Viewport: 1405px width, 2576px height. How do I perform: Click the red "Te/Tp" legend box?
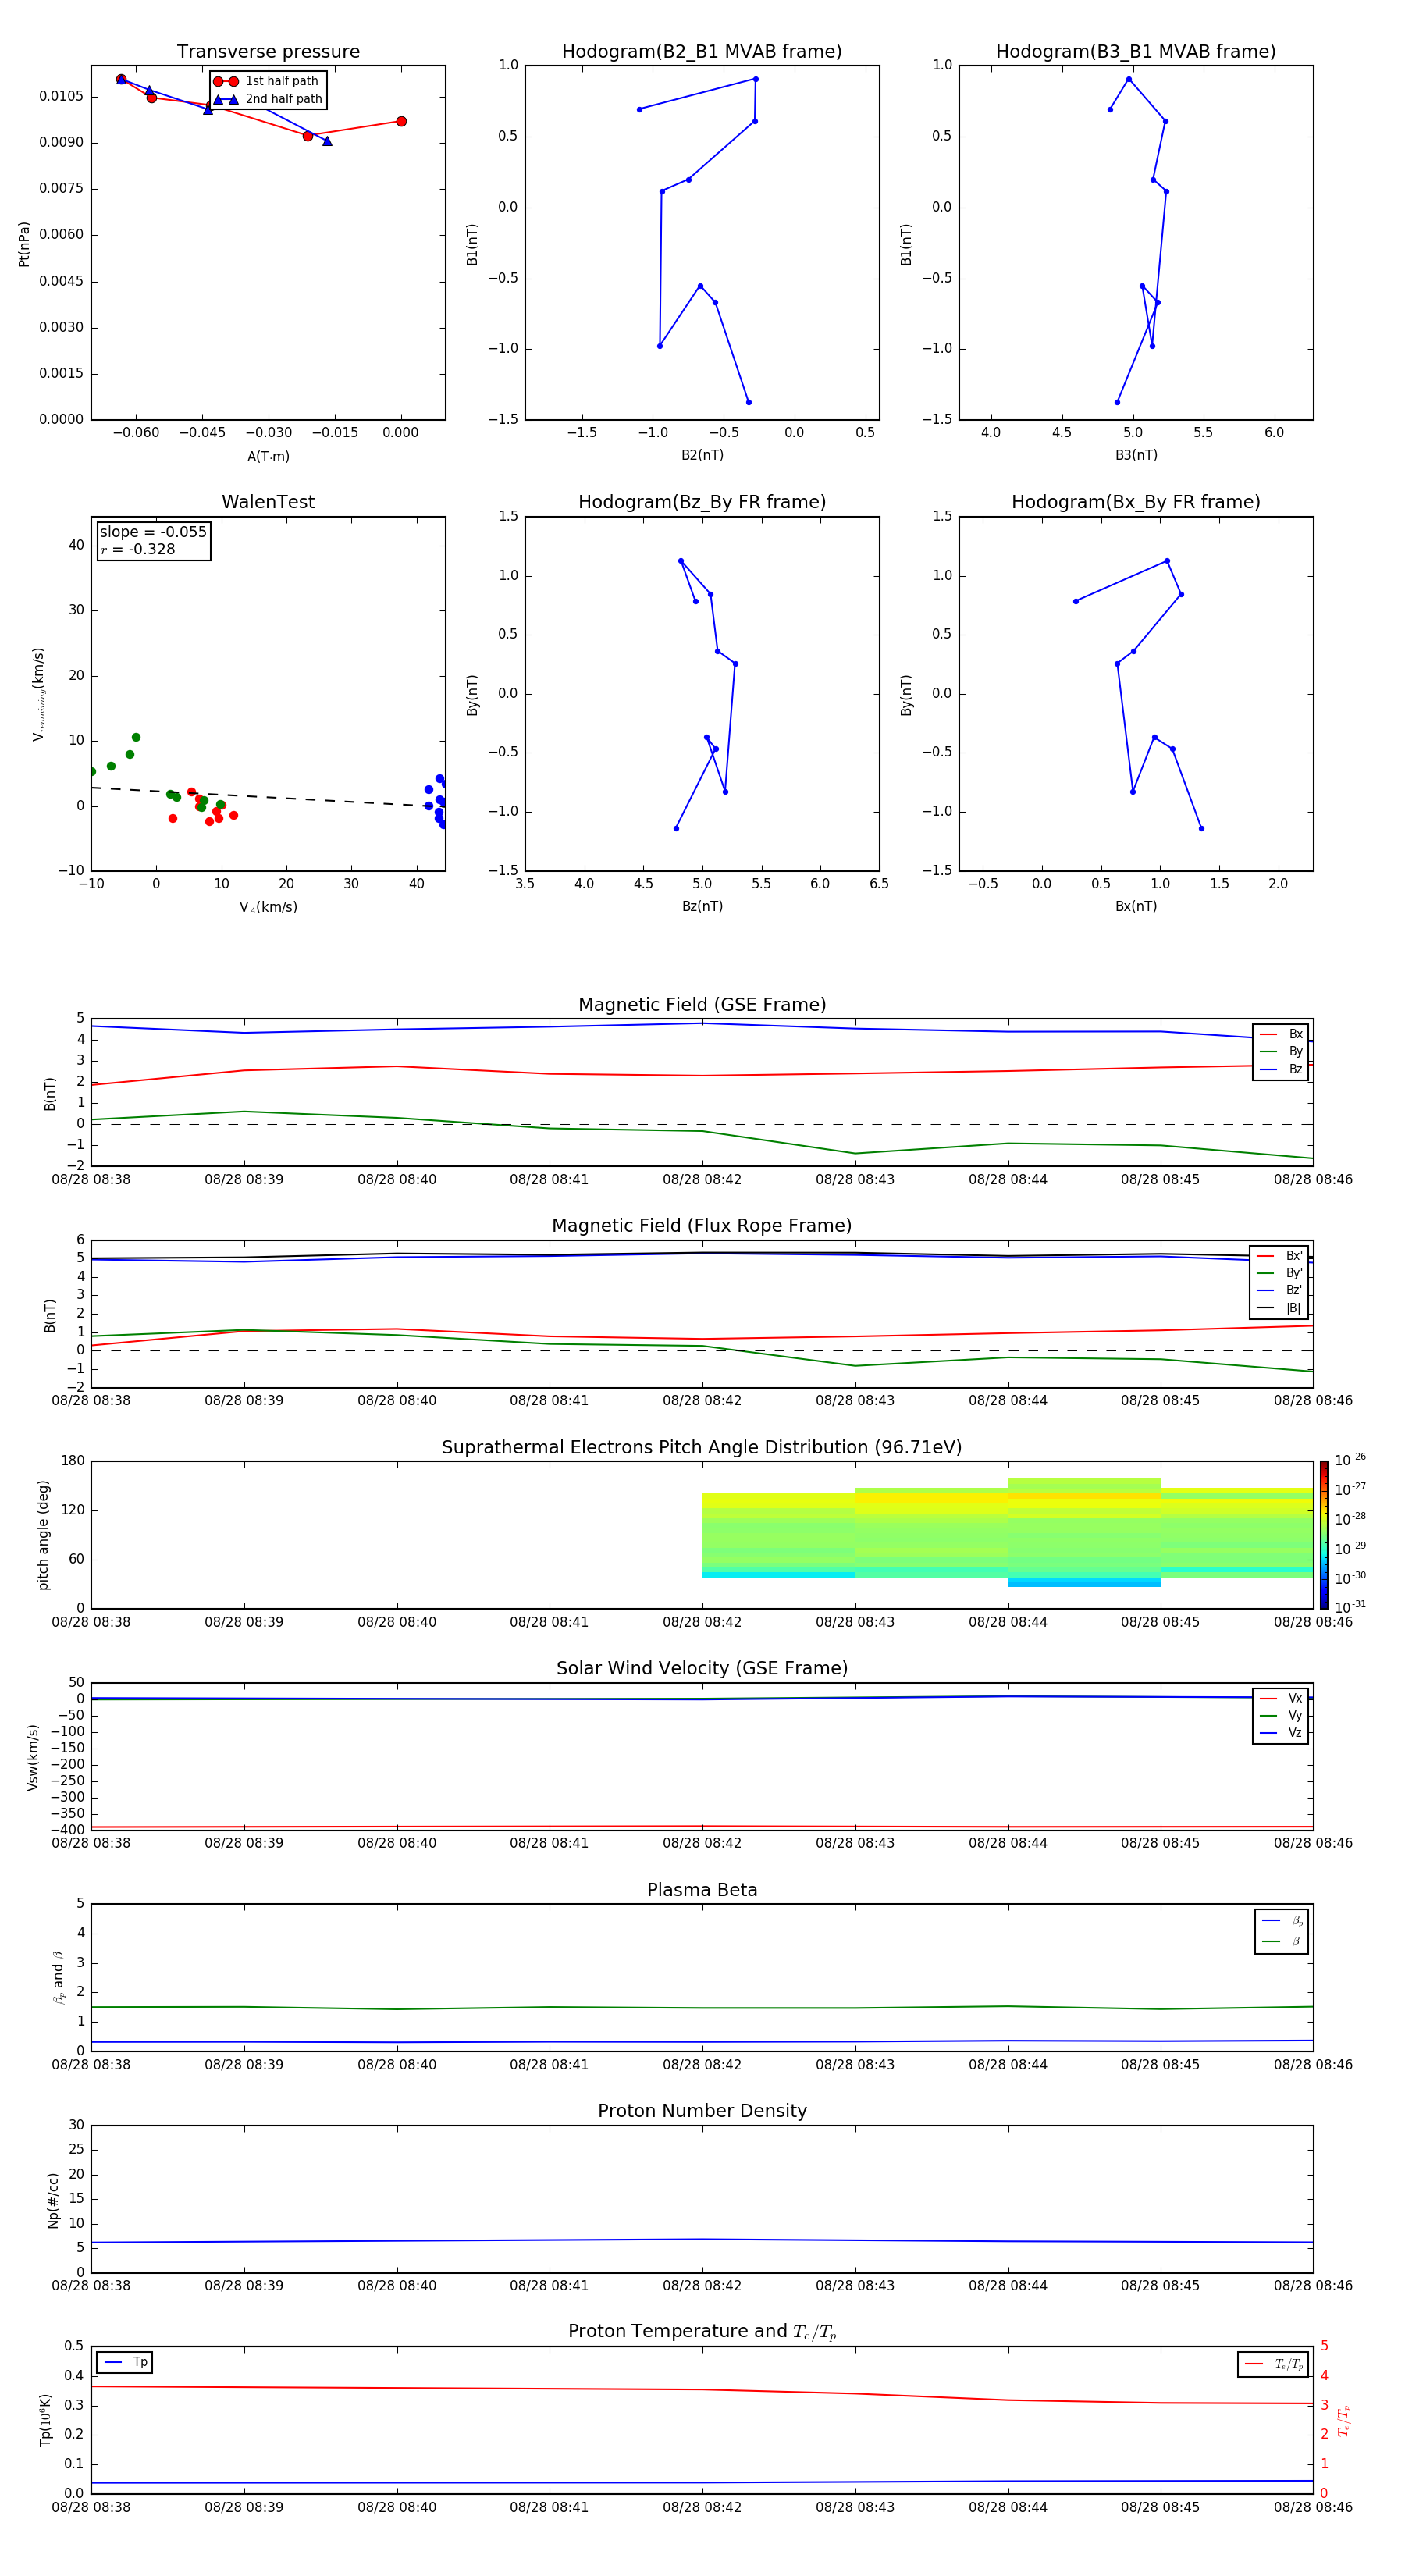point(1273,2364)
